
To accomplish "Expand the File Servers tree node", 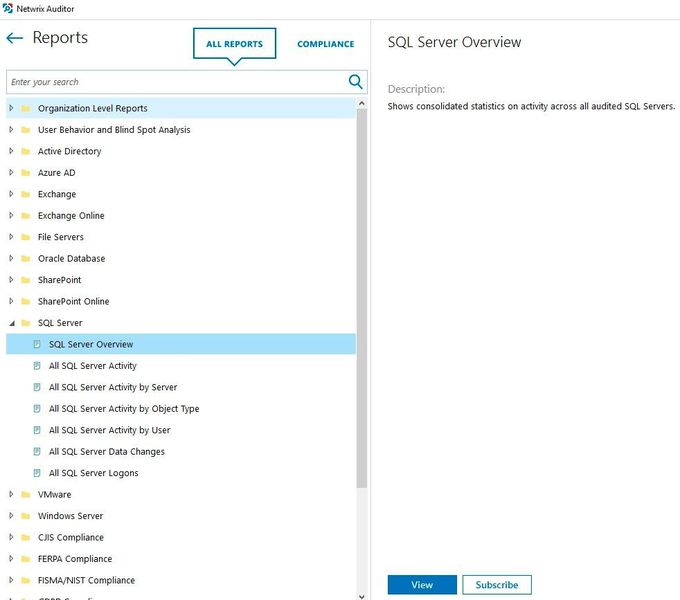I will (x=11, y=237).
